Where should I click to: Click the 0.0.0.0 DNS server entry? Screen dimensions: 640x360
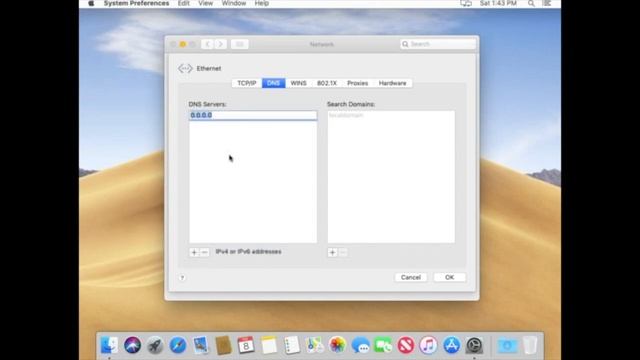253,116
